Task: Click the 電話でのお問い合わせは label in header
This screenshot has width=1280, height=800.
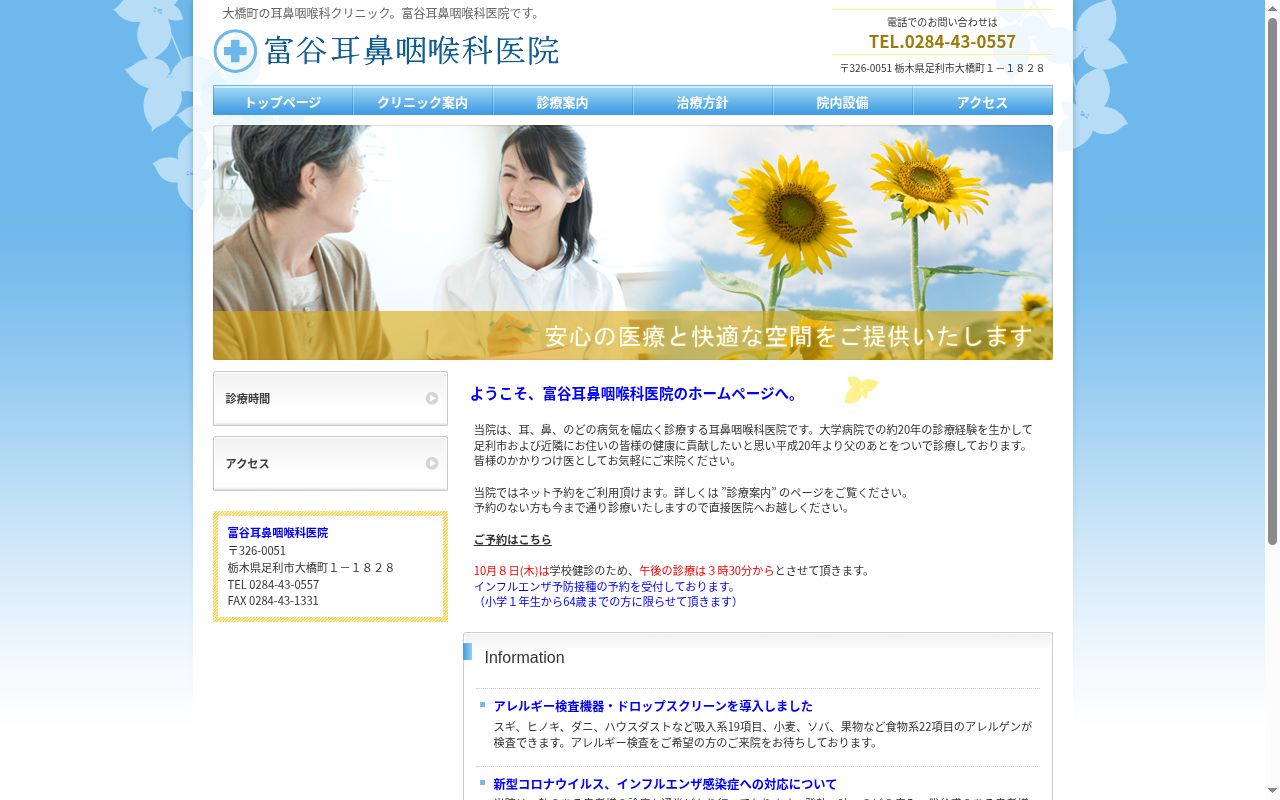Action: [942, 22]
